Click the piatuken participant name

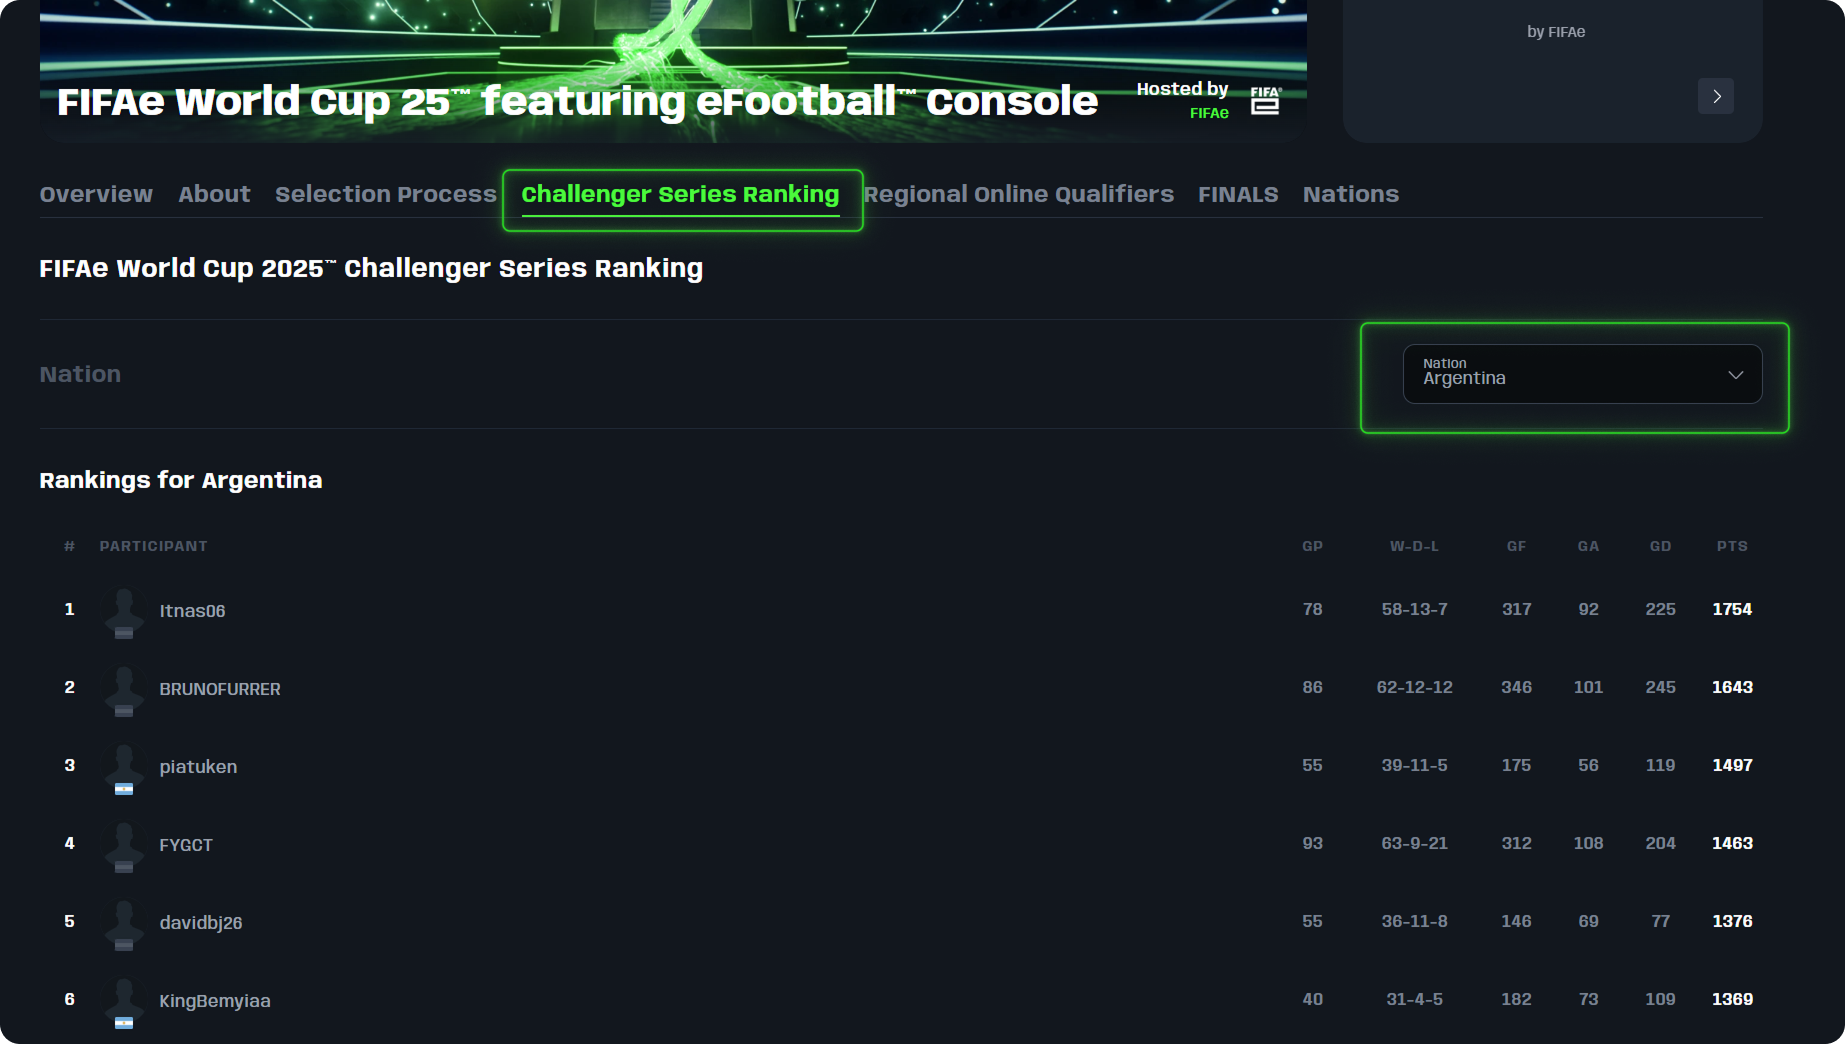point(198,767)
